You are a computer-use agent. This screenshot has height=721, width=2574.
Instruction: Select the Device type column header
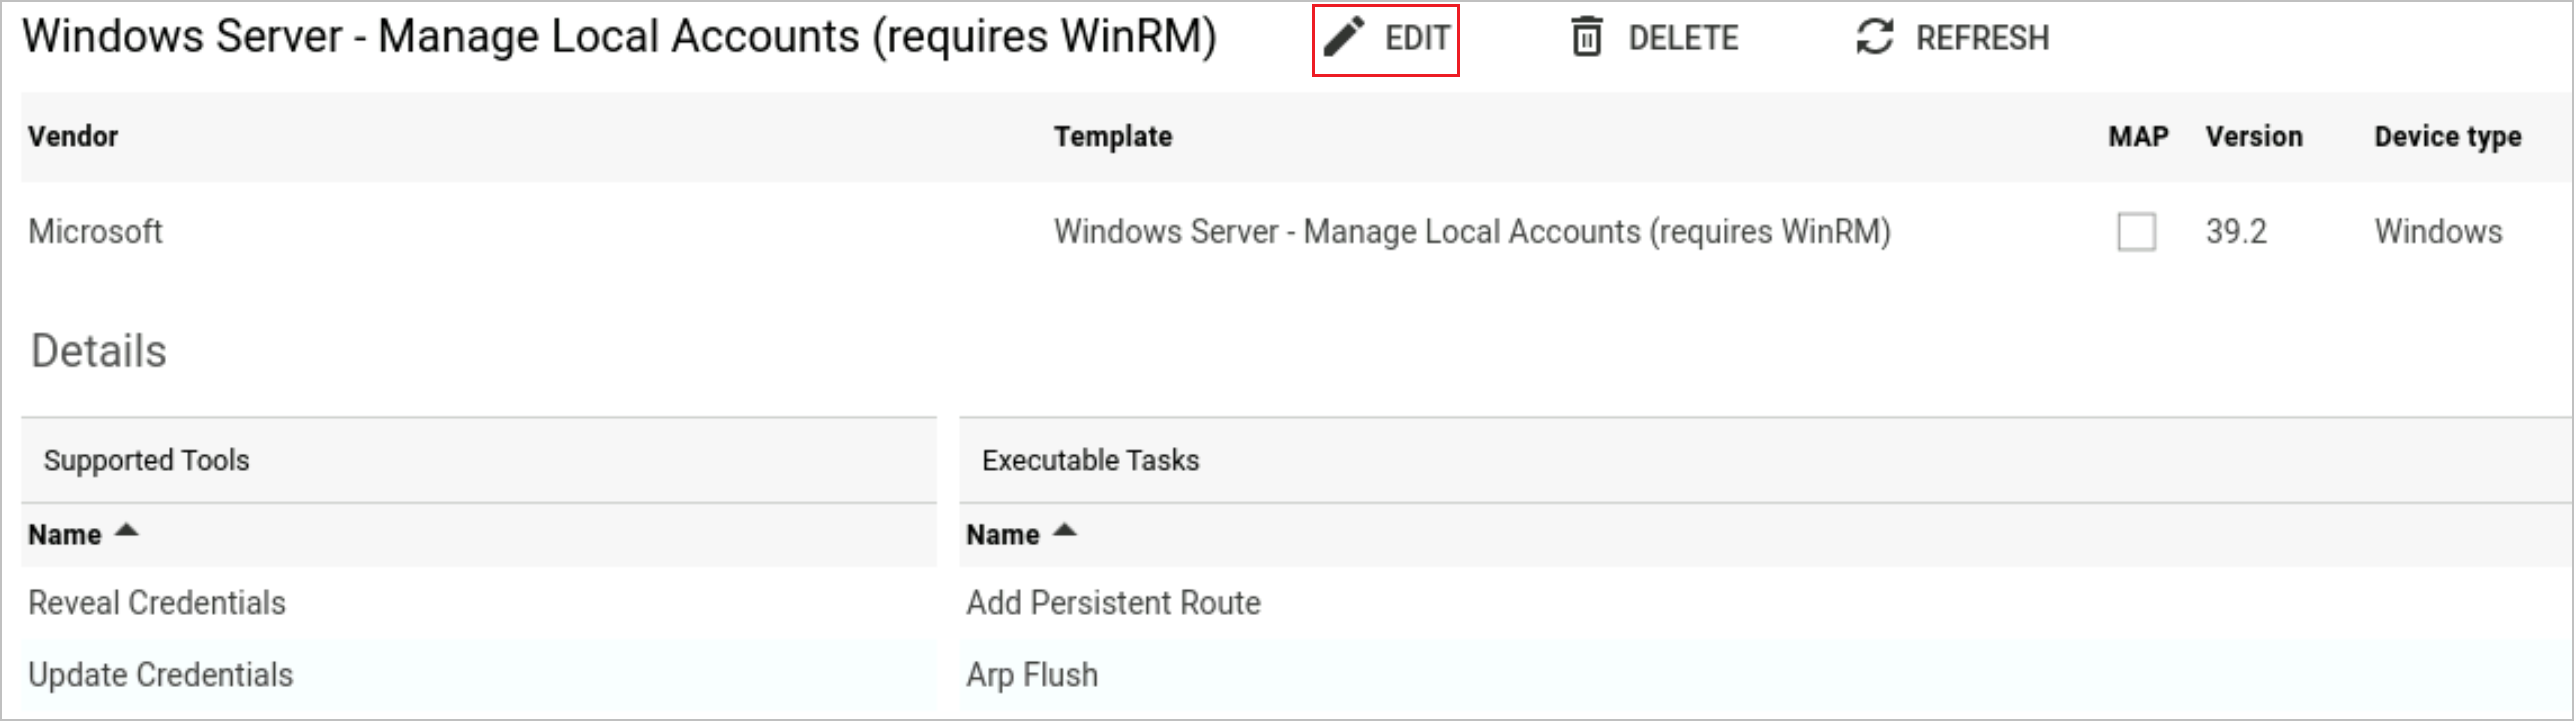click(x=2448, y=137)
